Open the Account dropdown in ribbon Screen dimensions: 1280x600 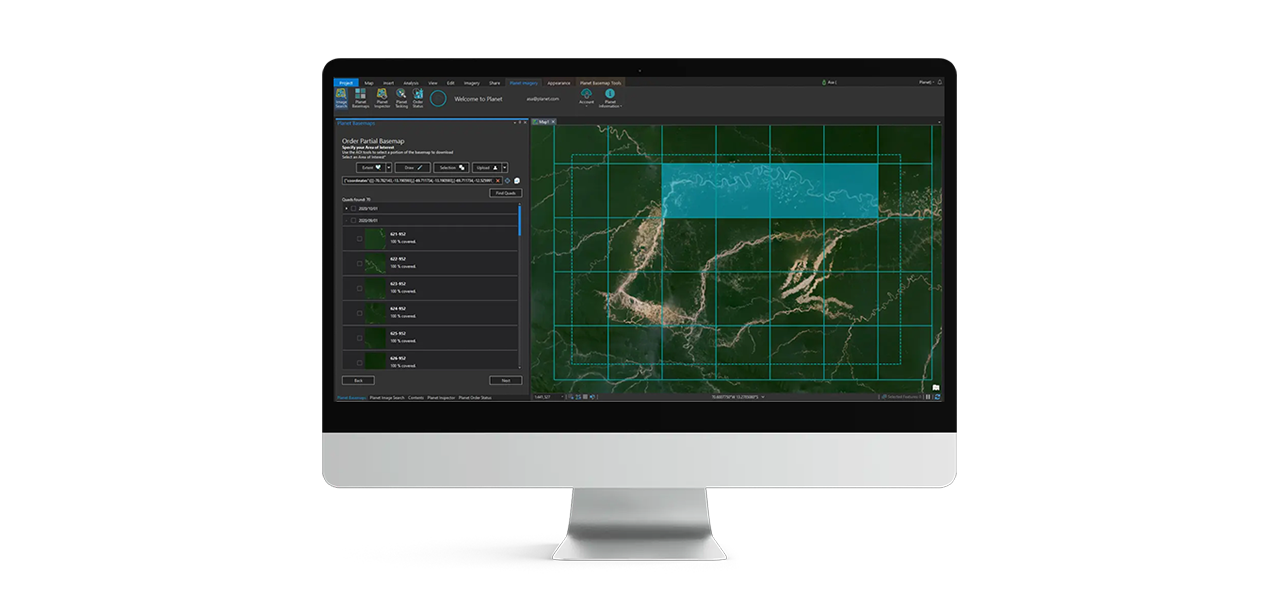click(x=586, y=98)
